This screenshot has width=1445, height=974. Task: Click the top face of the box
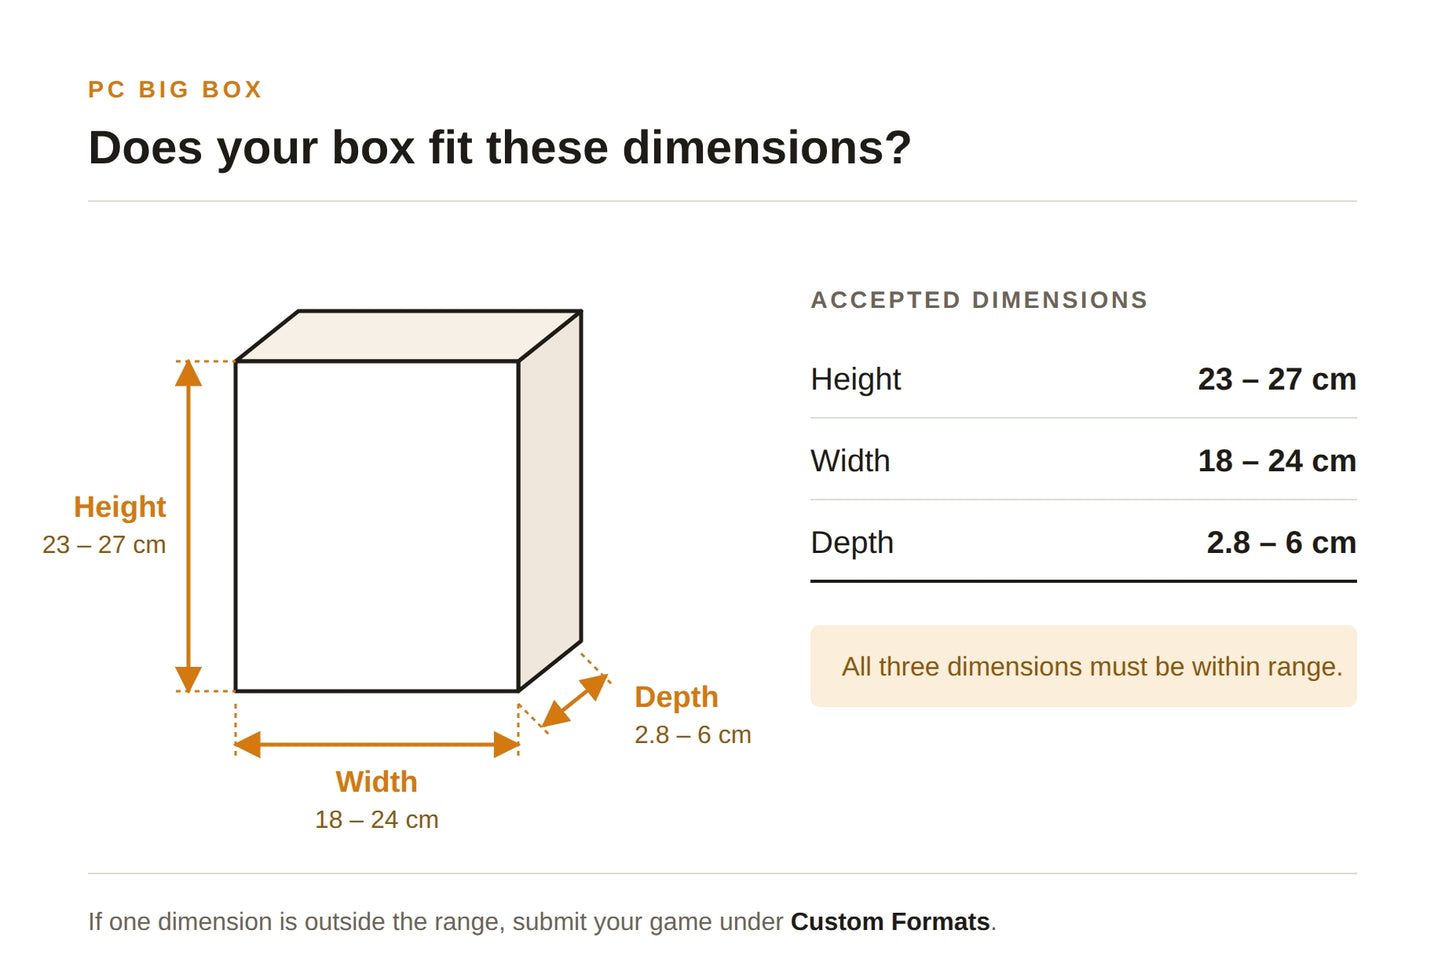pos(408,336)
